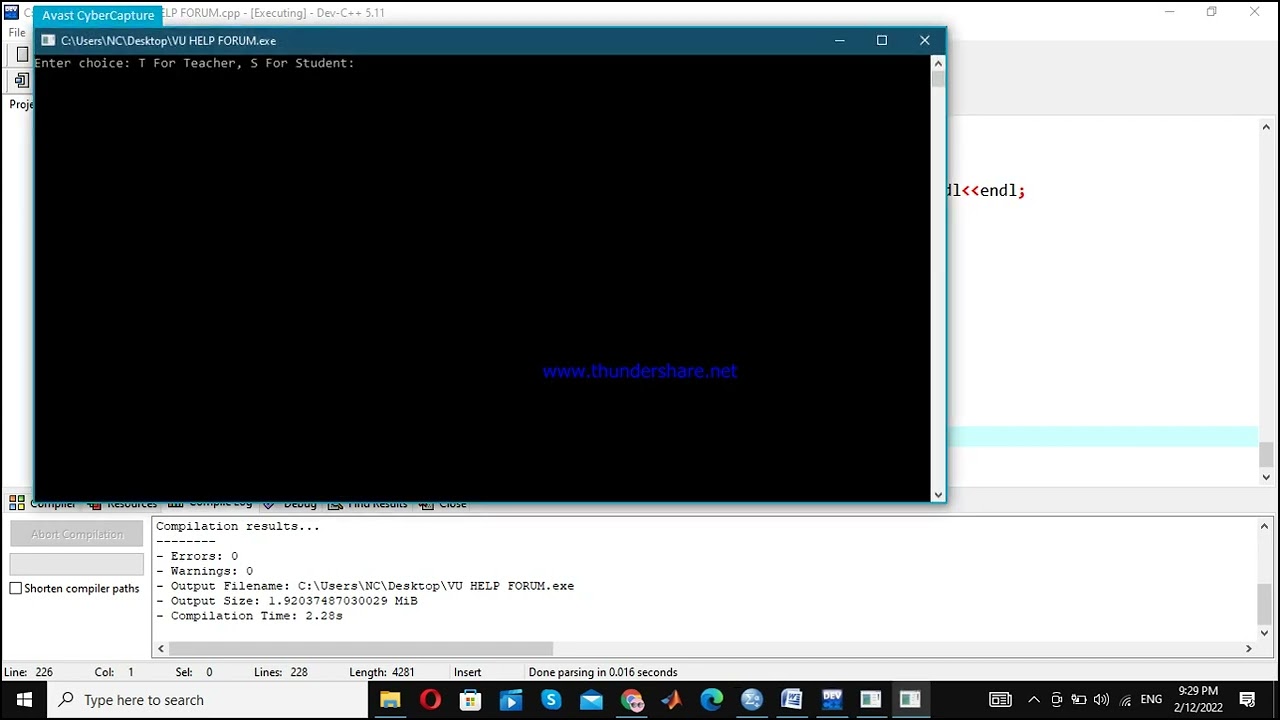Click 'Warnings: 0' line in log
The height and width of the screenshot is (720, 1280).
click(x=204, y=571)
